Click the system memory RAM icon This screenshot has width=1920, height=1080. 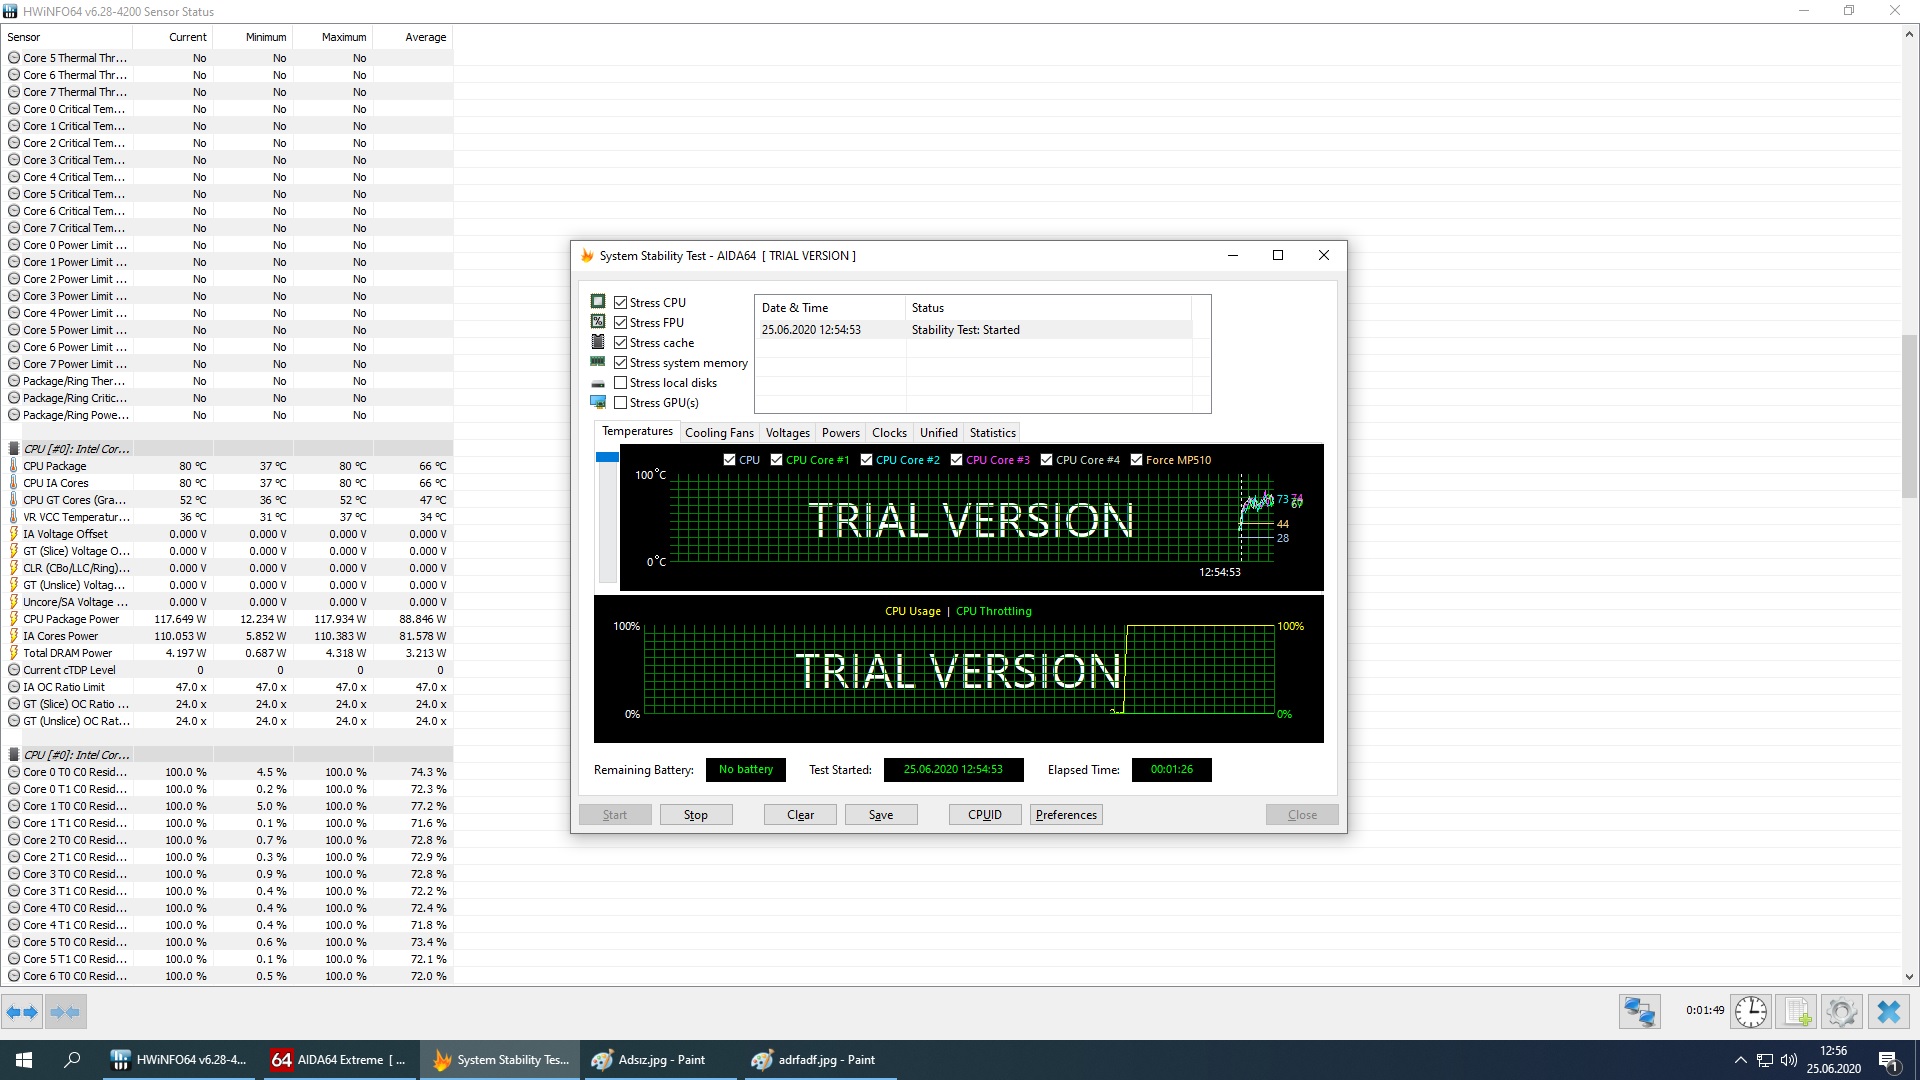(x=598, y=362)
